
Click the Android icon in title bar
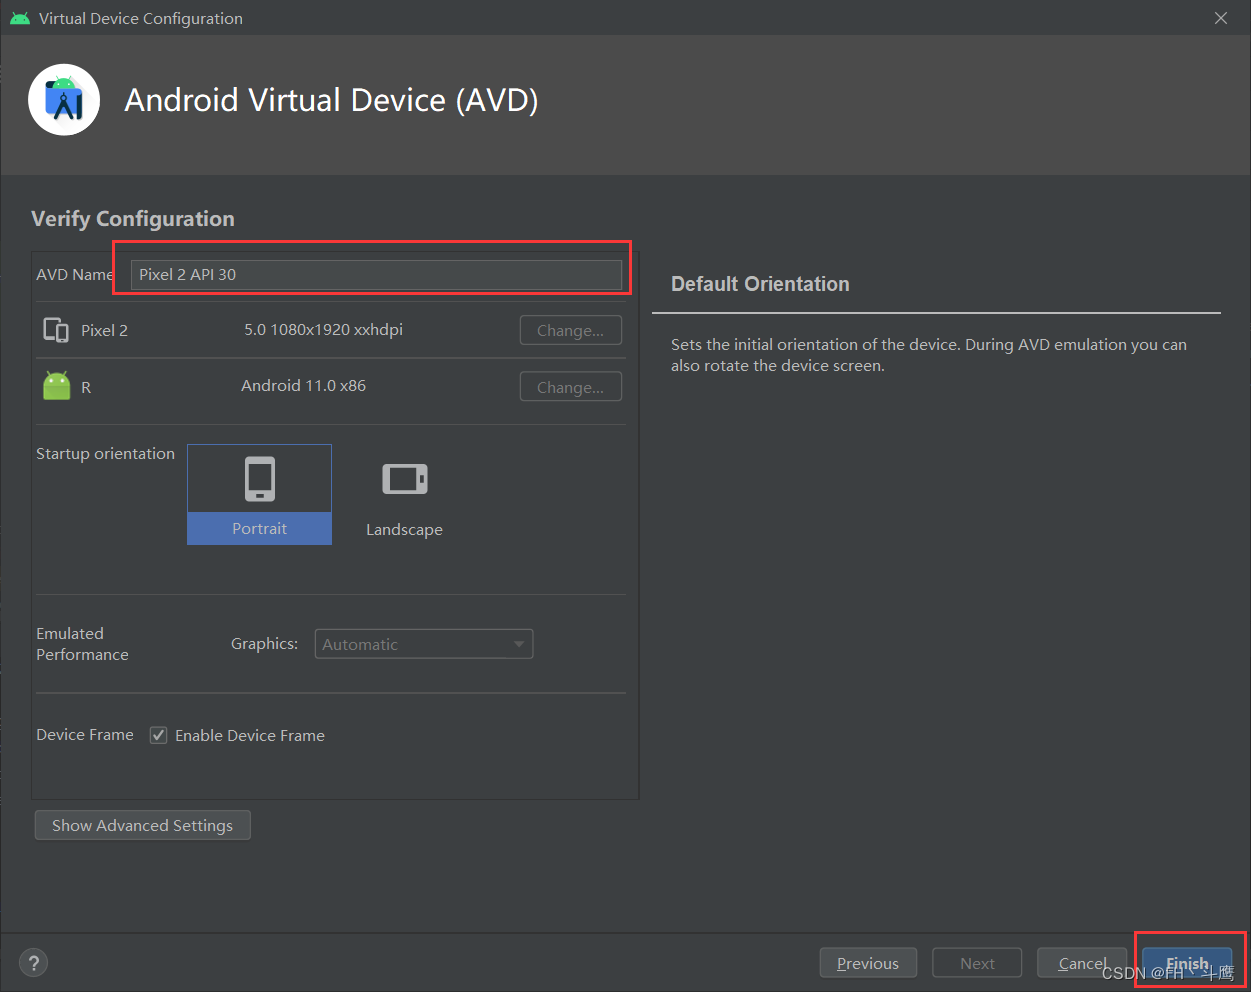point(20,18)
